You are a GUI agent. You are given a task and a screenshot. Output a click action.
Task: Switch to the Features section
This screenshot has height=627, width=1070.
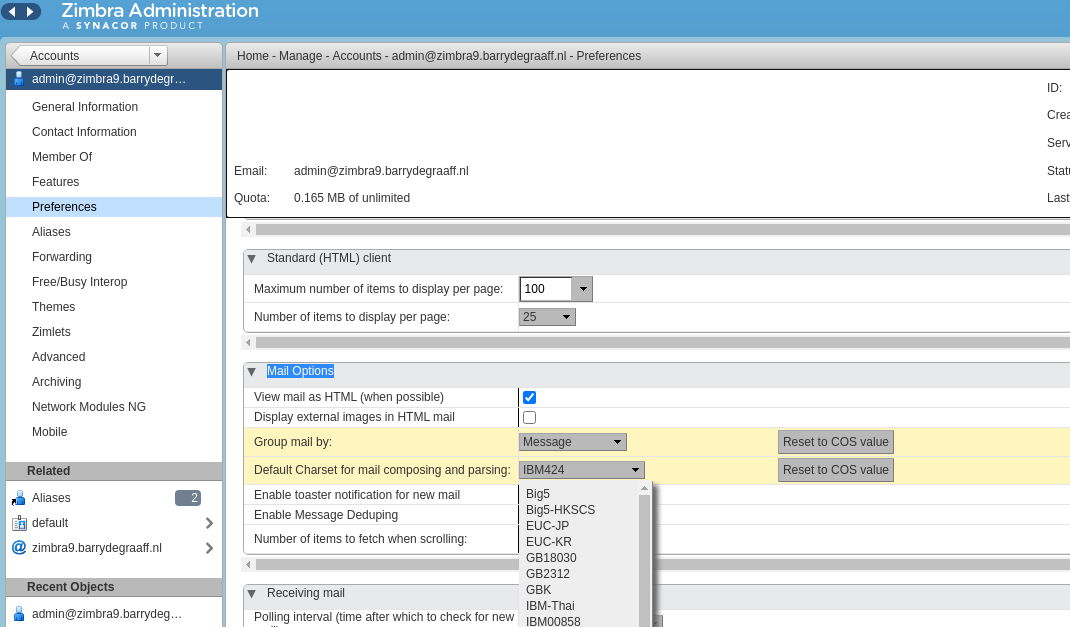55,181
